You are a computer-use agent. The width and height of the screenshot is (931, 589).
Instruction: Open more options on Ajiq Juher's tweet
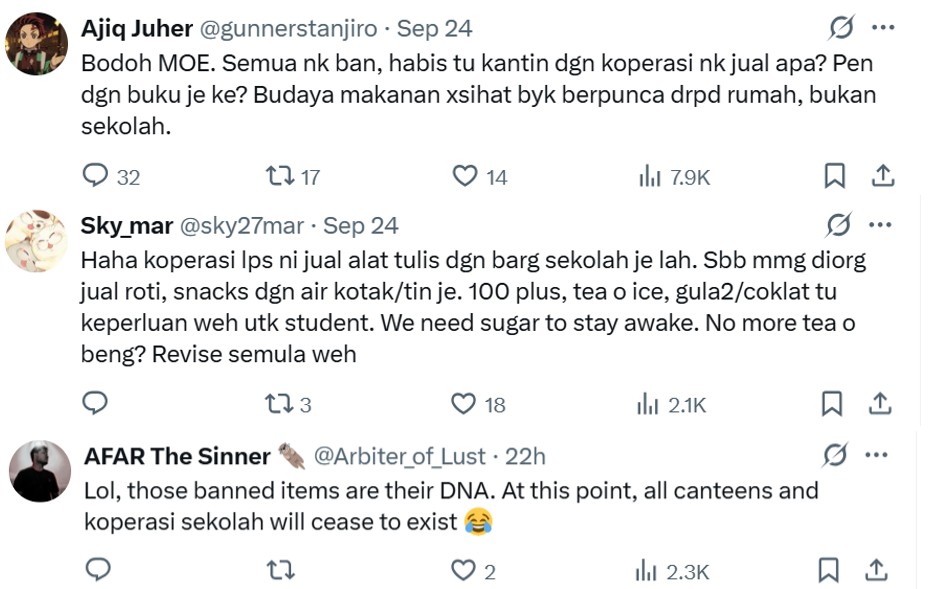click(x=883, y=28)
